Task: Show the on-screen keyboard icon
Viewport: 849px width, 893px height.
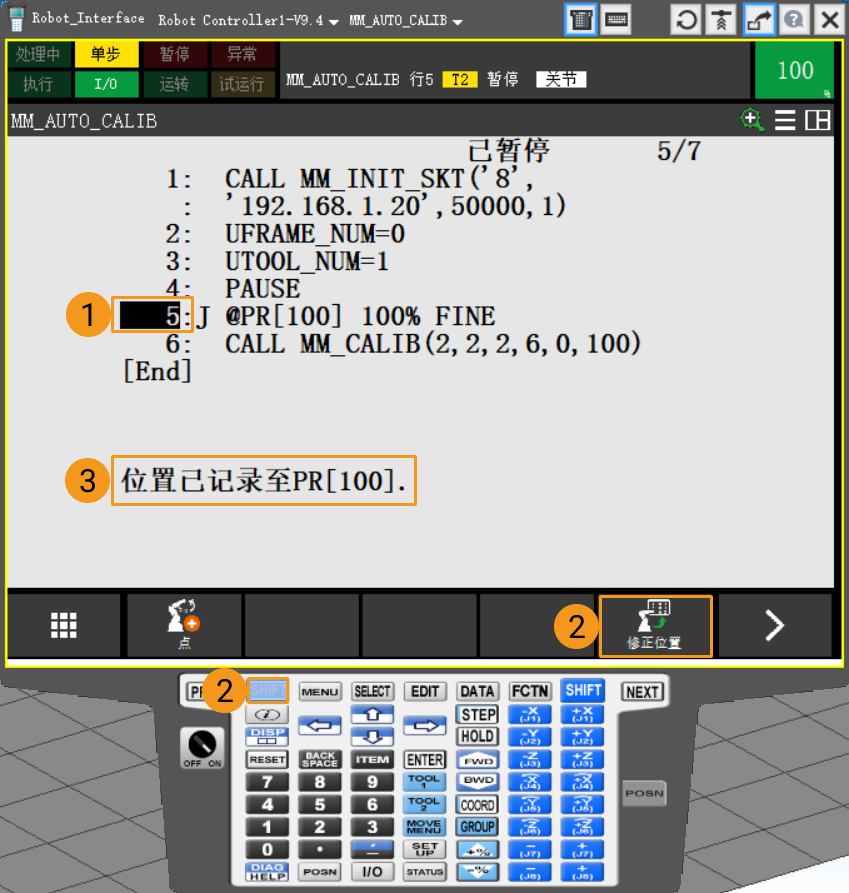Action: (x=614, y=20)
